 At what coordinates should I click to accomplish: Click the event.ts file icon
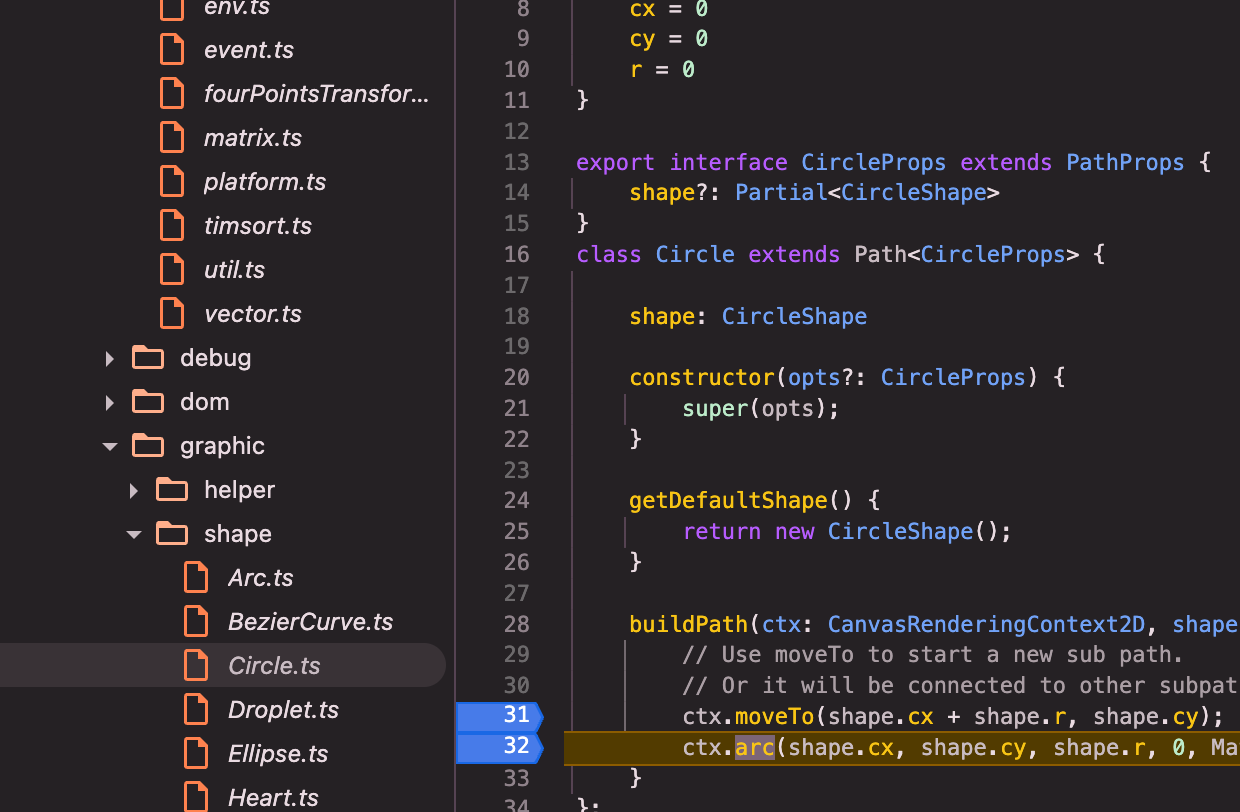point(172,50)
